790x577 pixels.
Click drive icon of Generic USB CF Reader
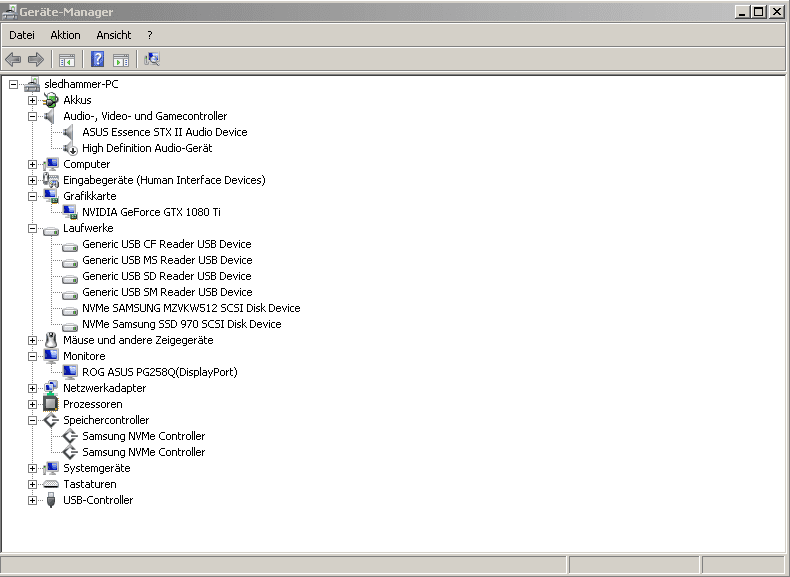point(70,247)
